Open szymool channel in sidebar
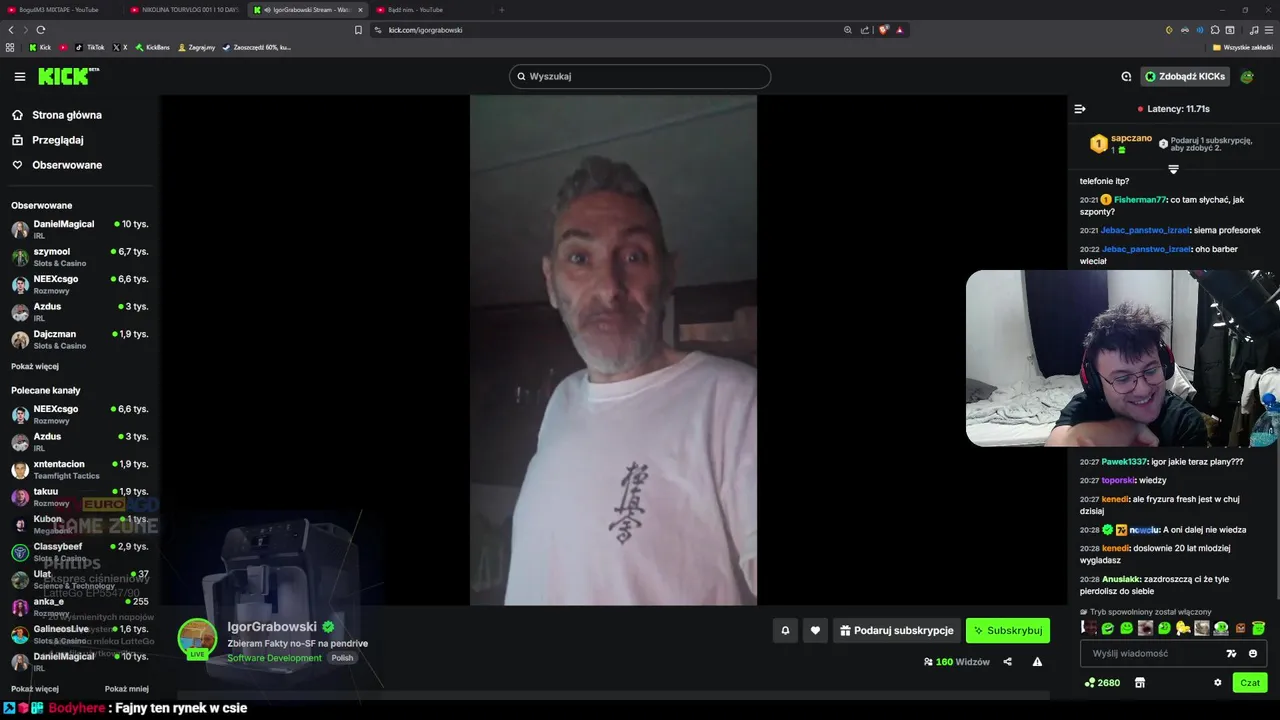 click(80, 257)
